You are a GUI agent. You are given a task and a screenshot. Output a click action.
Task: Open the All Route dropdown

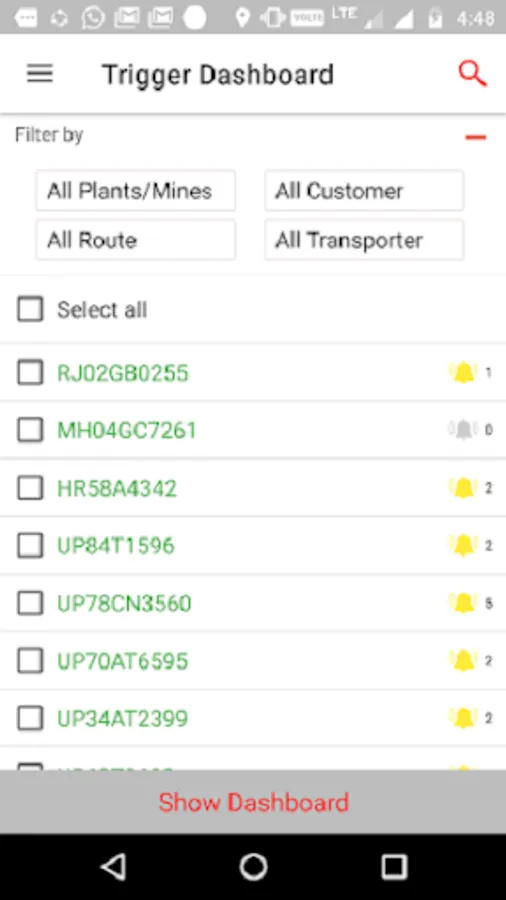pyautogui.click(x=135, y=240)
